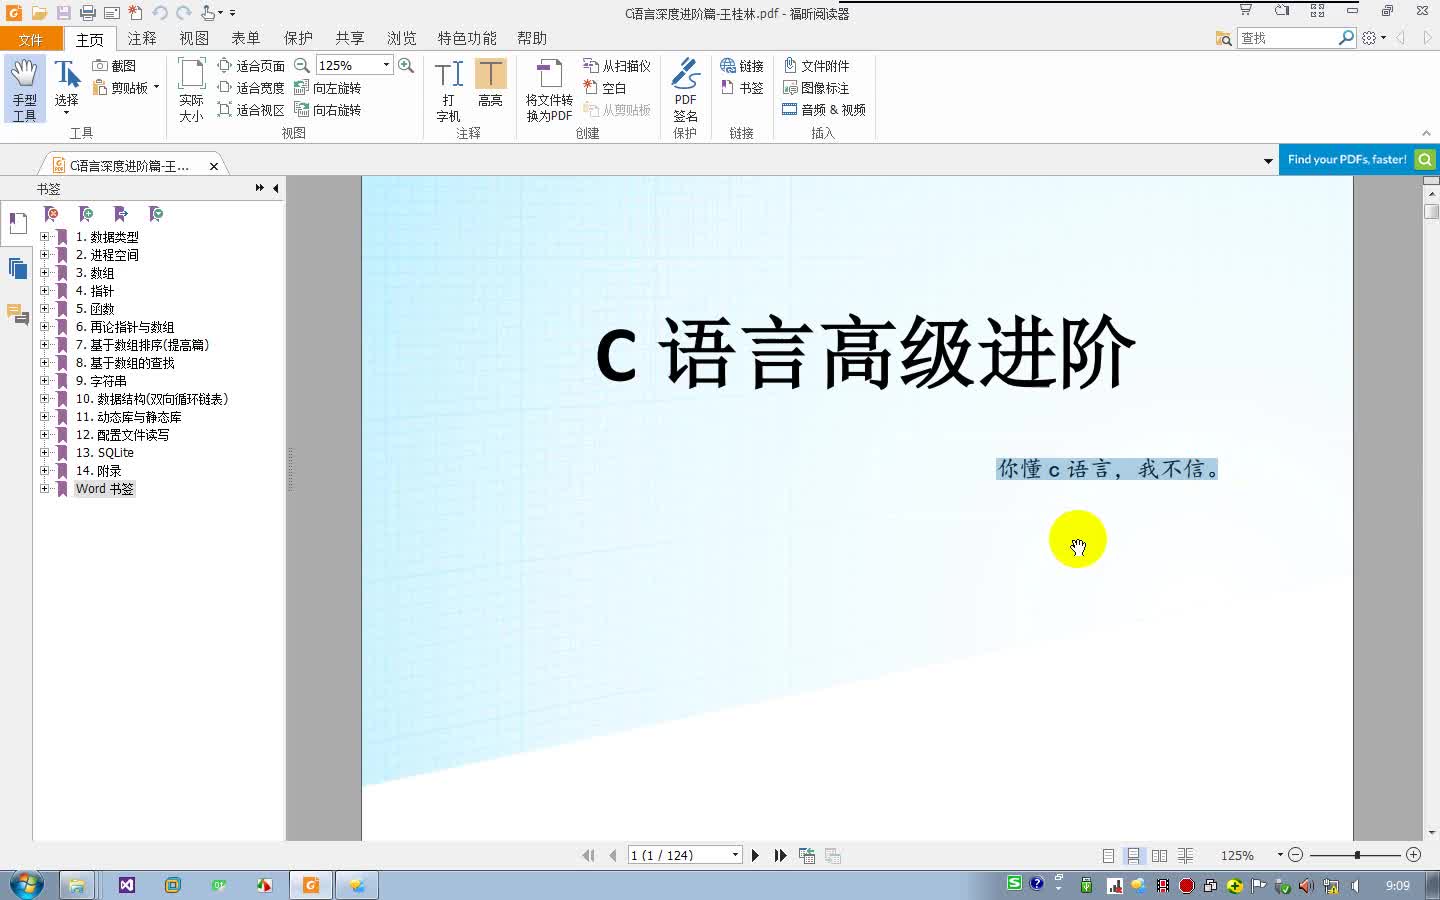The height and width of the screenshot is (900, 1440).
Task: Open the File (文件) menu
Action: coord(31,39)
